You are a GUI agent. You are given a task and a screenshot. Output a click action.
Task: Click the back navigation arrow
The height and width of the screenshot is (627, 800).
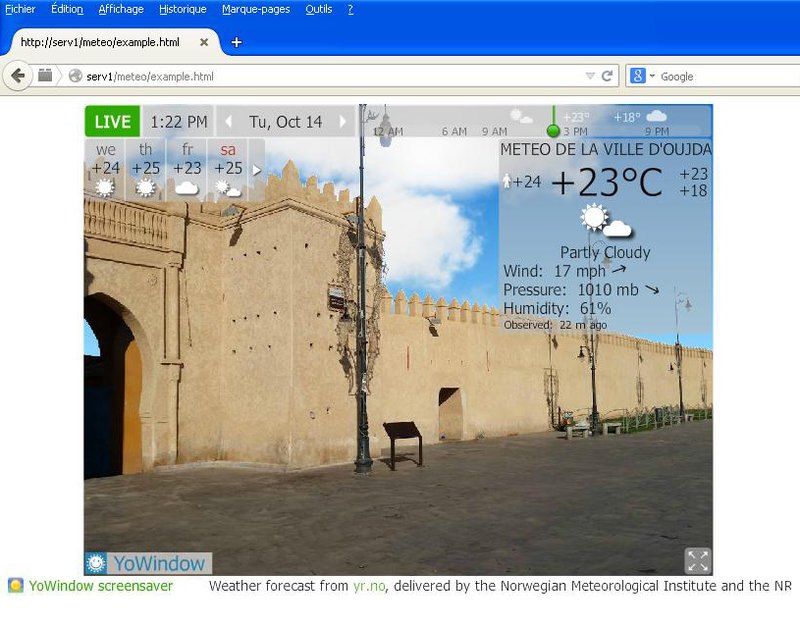coord(18,76)
